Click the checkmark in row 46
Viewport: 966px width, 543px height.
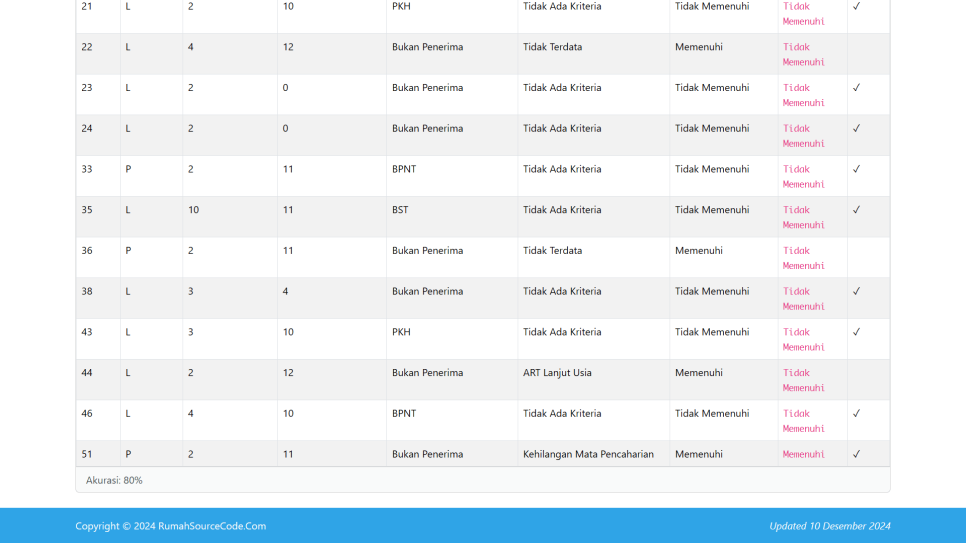pyautogui.click(x=856, y=414)
